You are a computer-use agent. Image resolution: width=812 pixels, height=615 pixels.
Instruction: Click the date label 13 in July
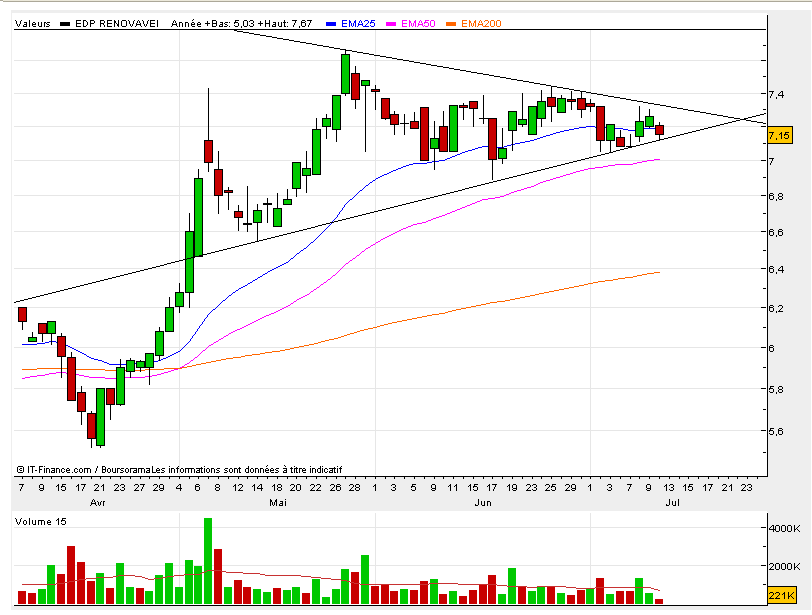(x=669, y=488)
